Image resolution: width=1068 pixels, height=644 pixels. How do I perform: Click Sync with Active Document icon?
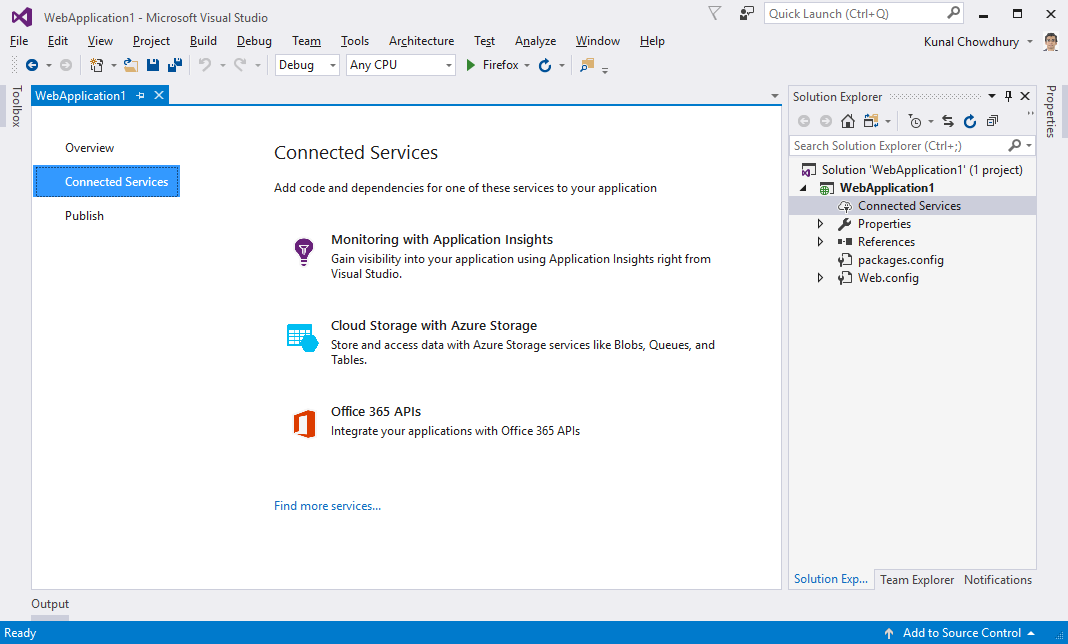(947, 121)
